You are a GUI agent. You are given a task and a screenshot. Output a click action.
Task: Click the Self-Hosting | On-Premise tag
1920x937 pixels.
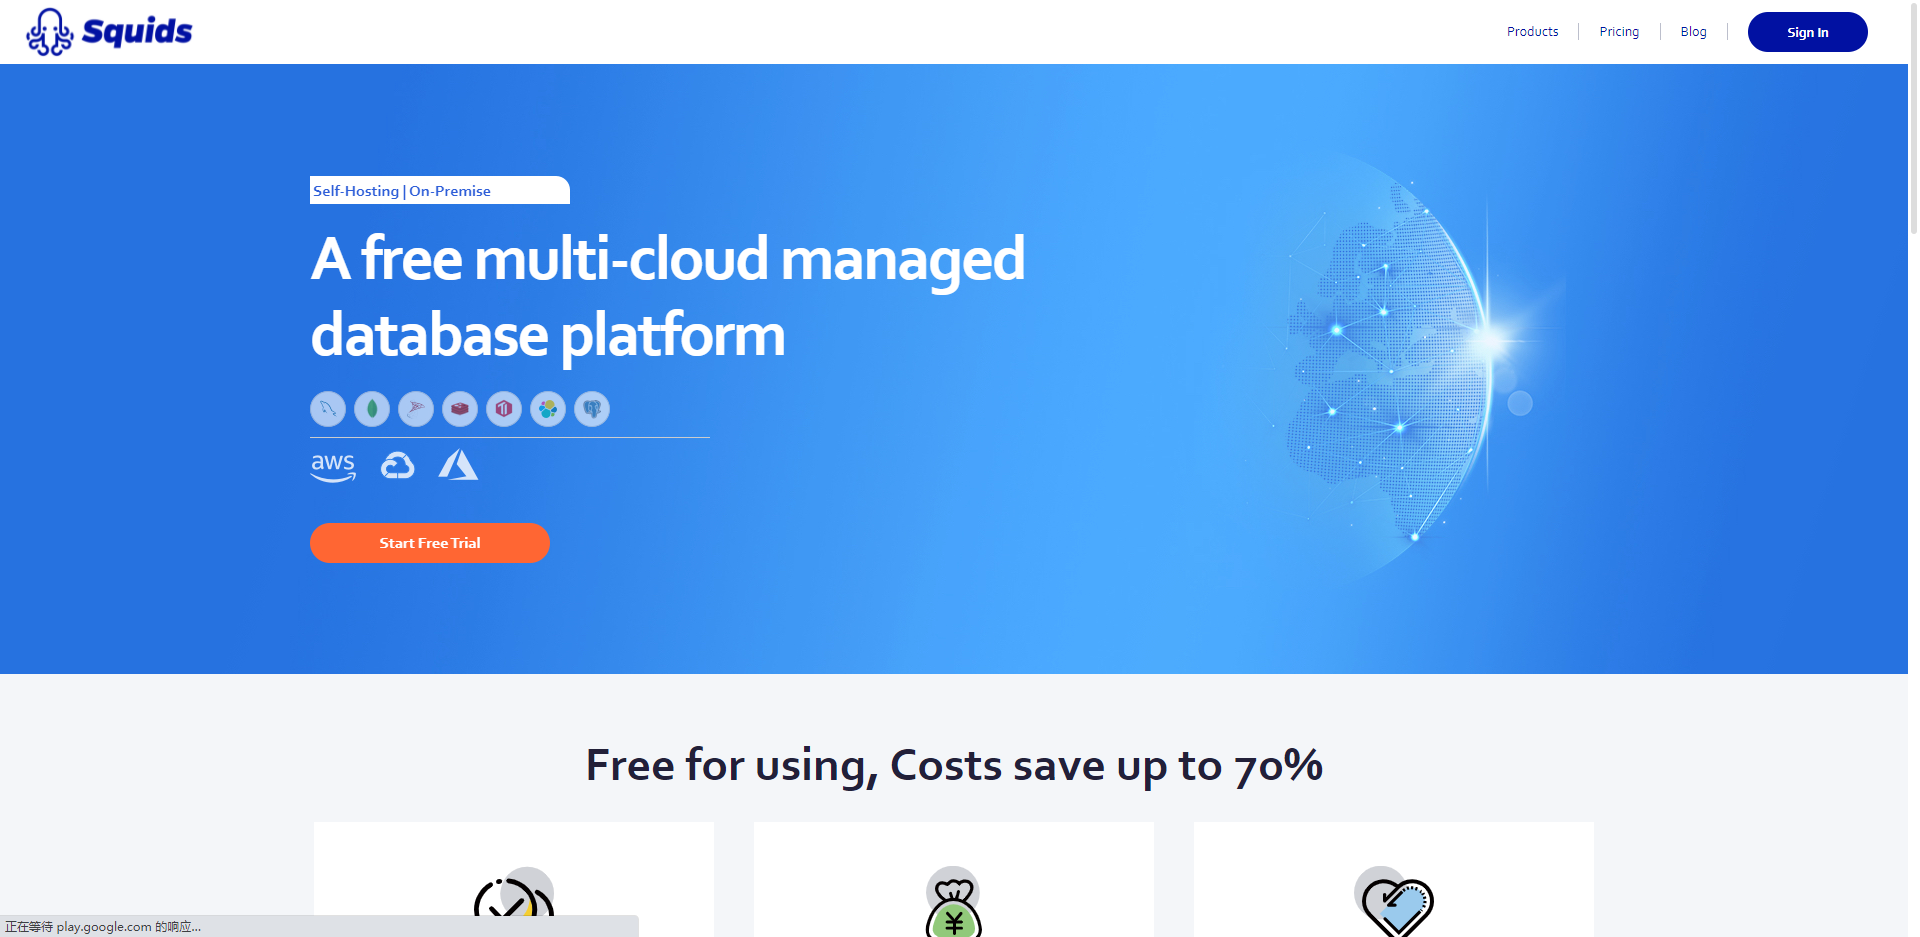pos(440,190)
